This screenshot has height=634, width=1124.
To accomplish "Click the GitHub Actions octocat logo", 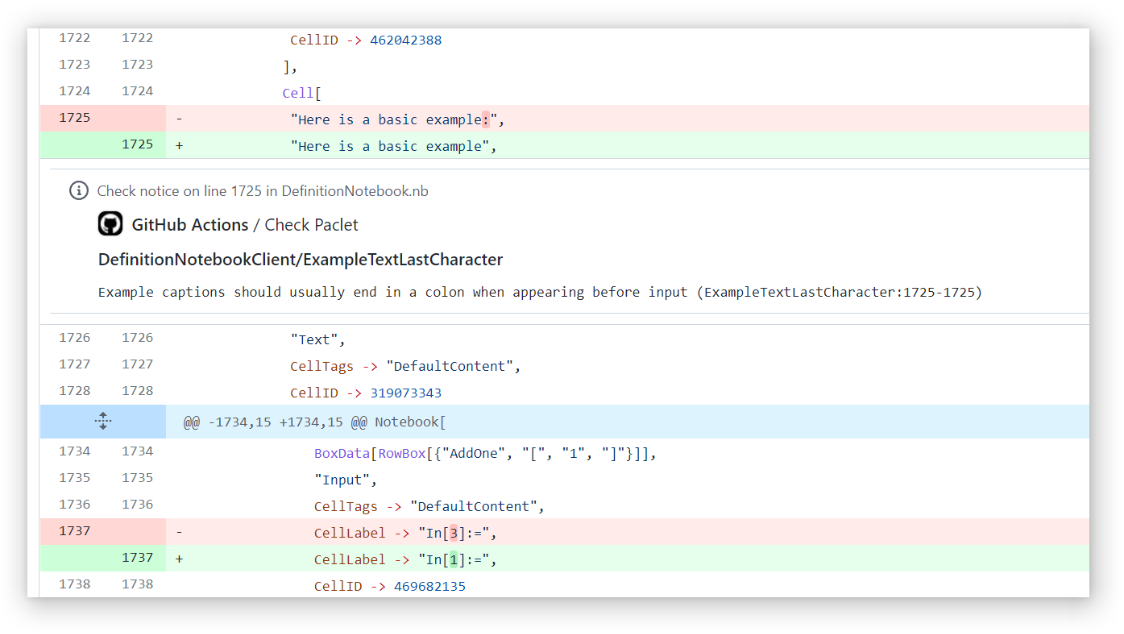I will (x=110, y=224).
